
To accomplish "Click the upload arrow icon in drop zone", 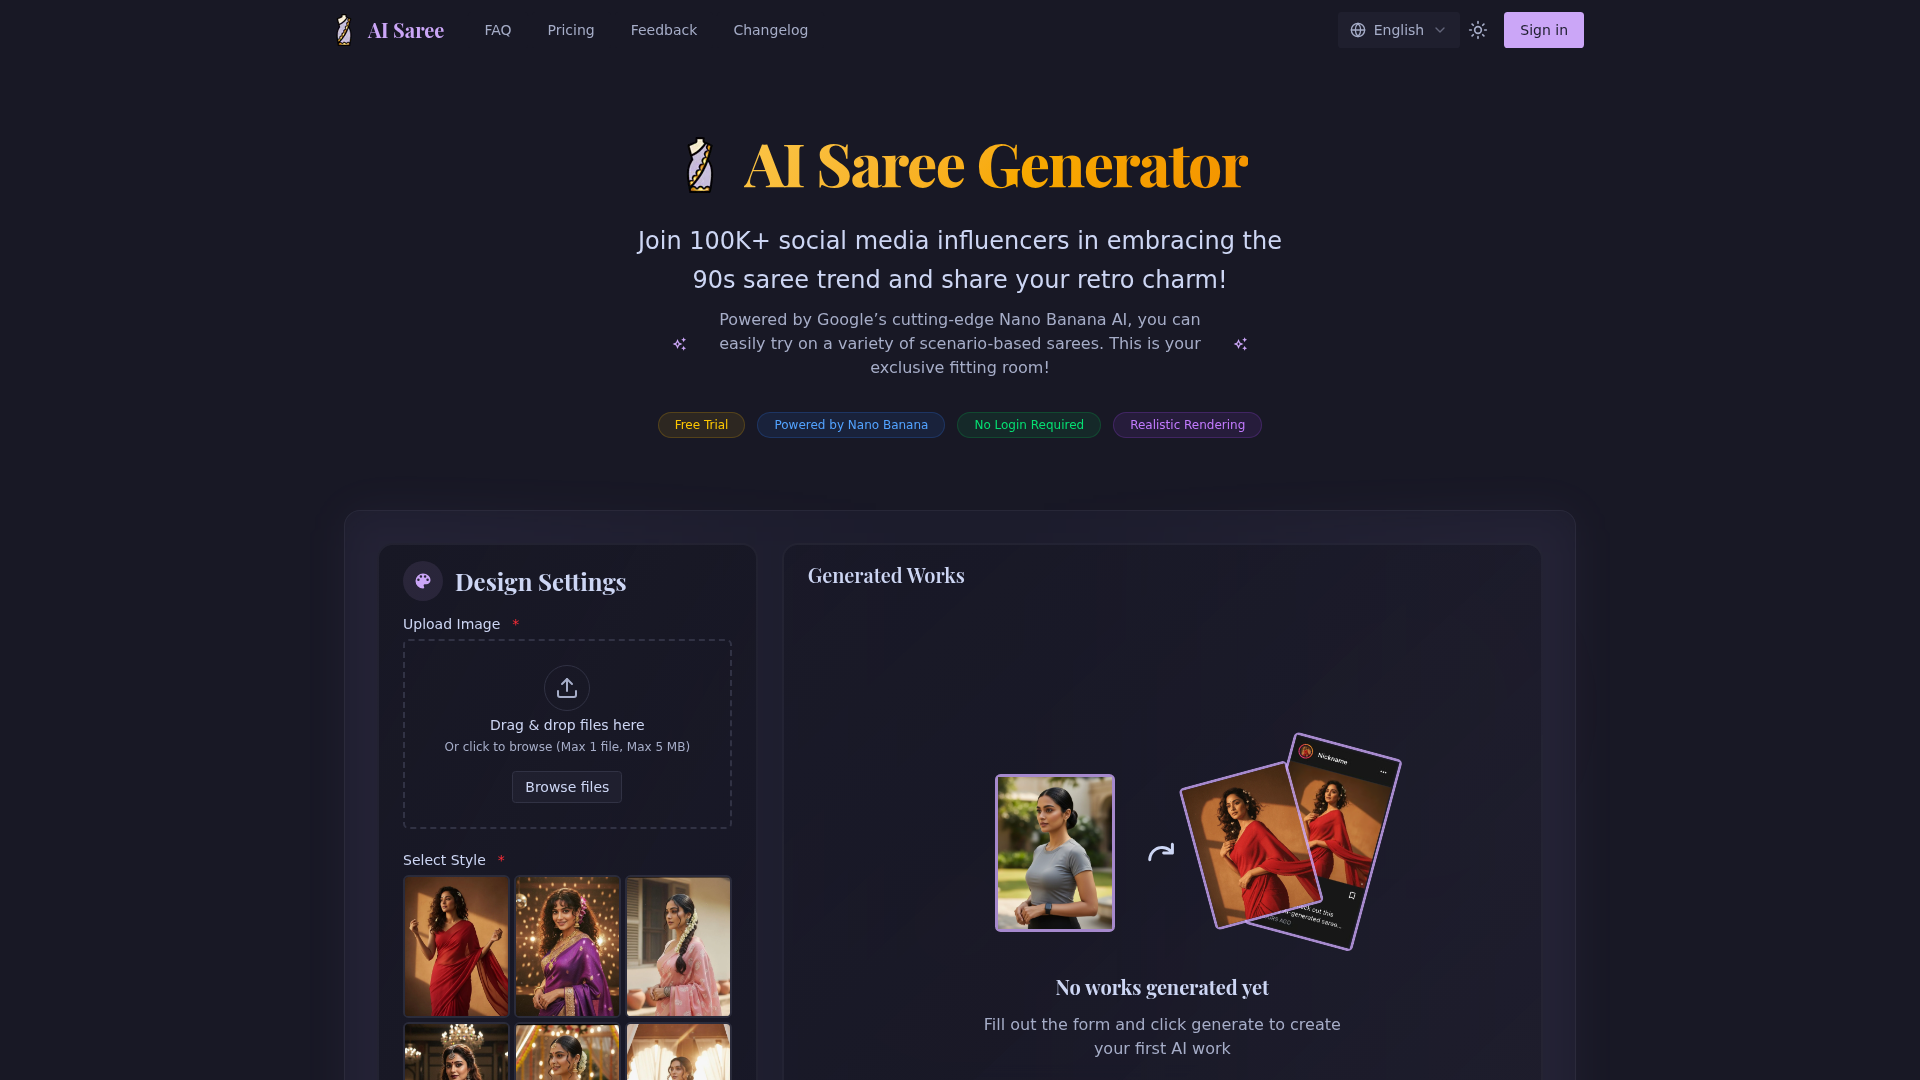I will pyautogui.click(x=567, y=688).
